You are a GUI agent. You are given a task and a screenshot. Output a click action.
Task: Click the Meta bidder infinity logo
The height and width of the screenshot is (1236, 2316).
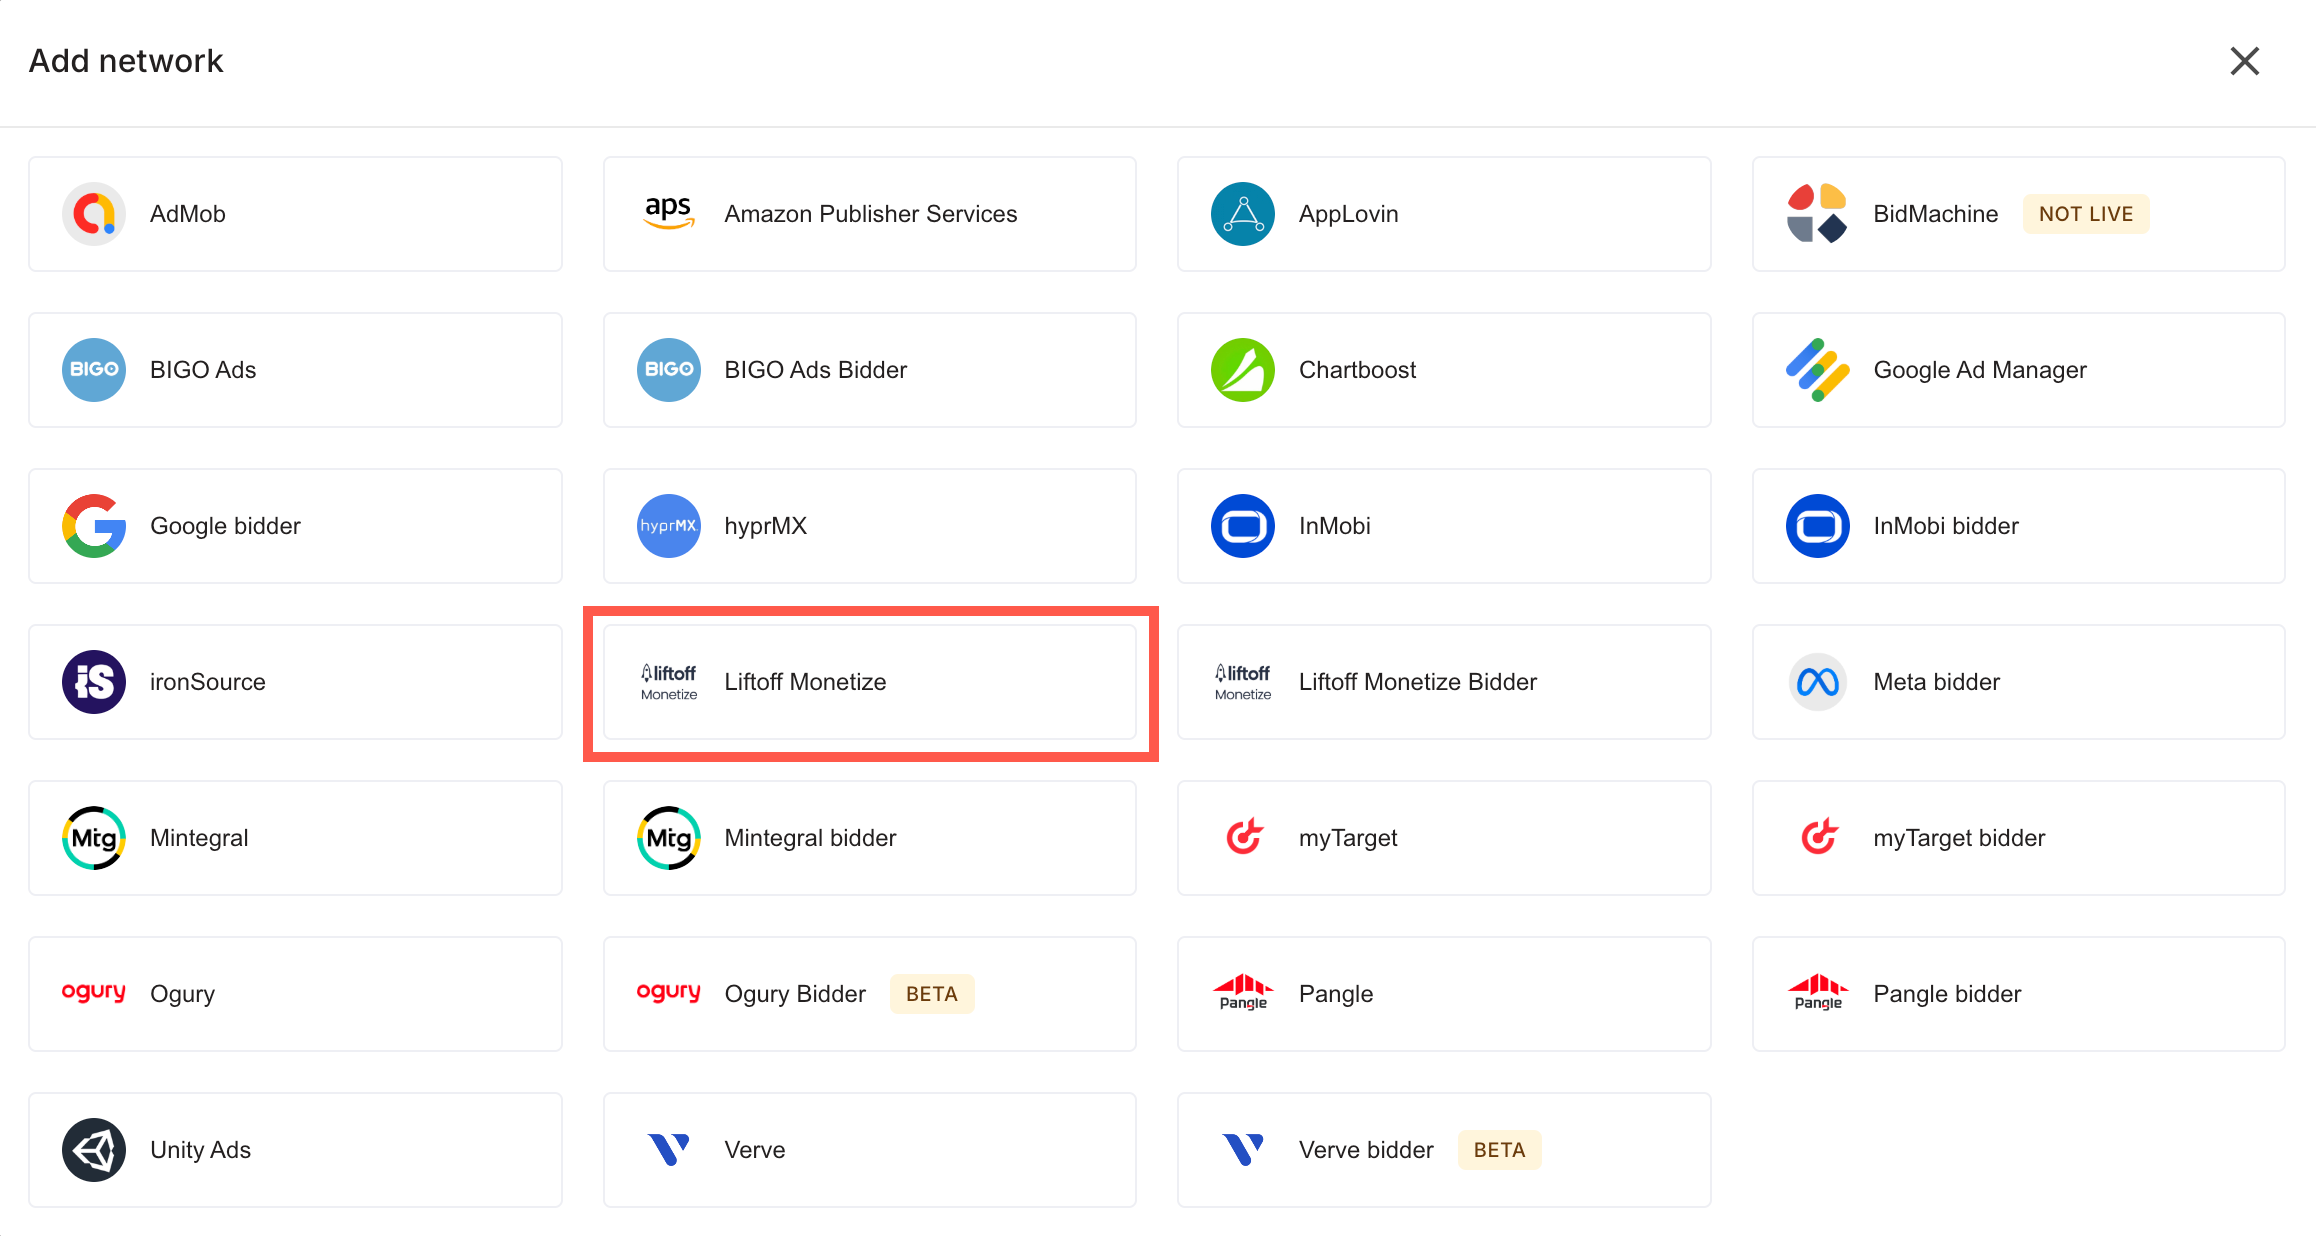(x=1817, y=682)
